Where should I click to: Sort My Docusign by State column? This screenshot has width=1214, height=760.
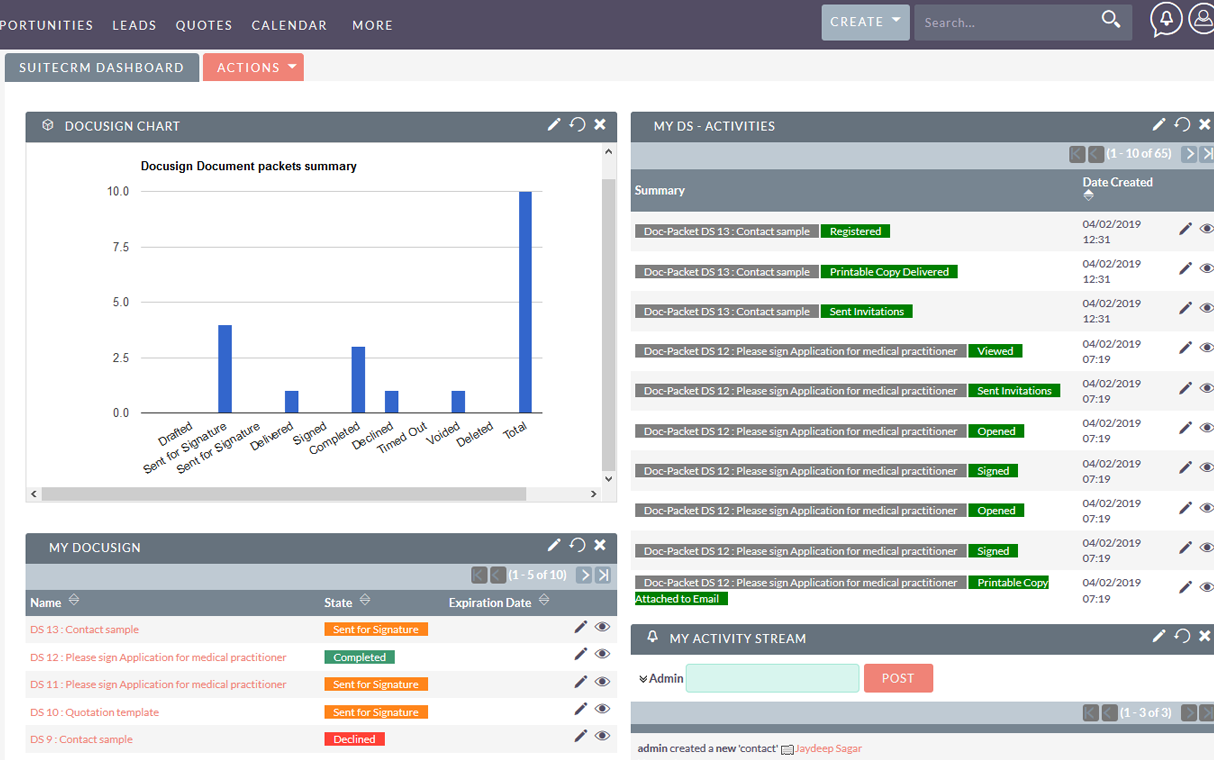click(365, 600)
